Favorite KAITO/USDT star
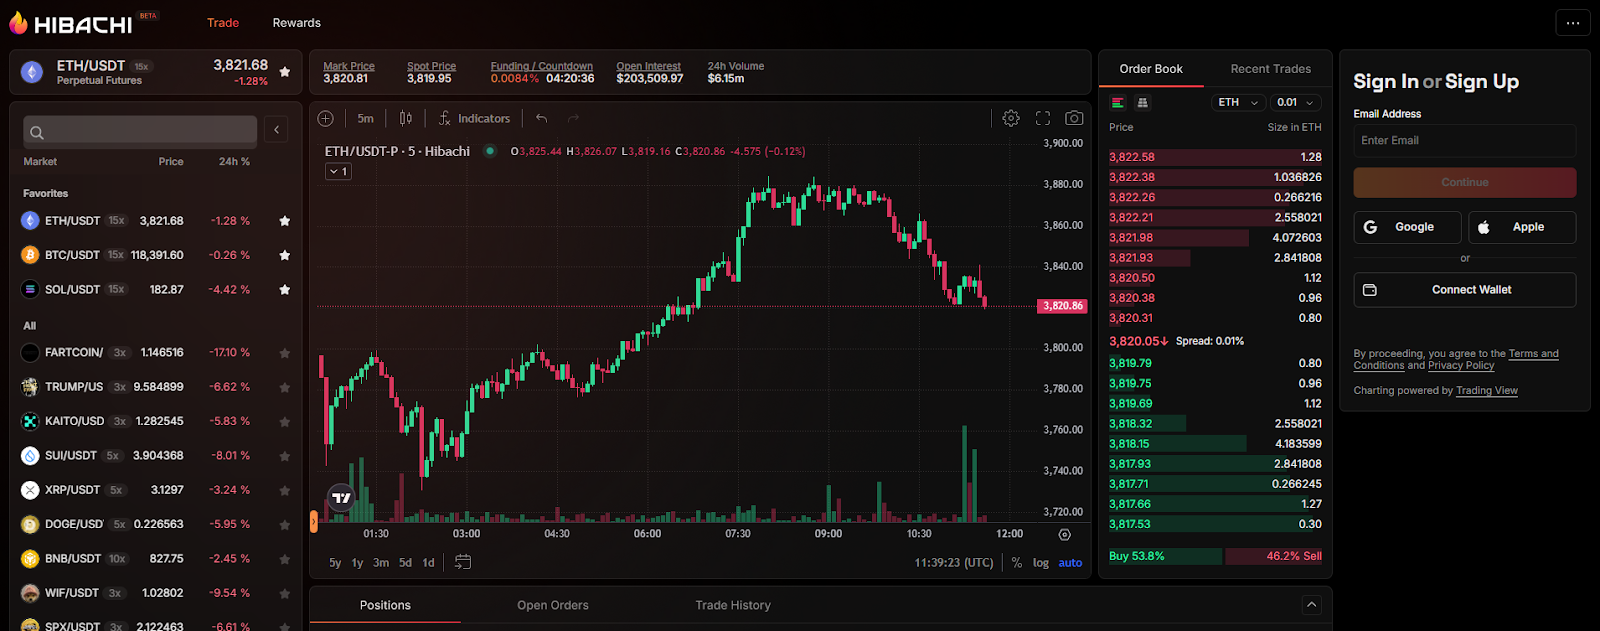 coord(285,422)
